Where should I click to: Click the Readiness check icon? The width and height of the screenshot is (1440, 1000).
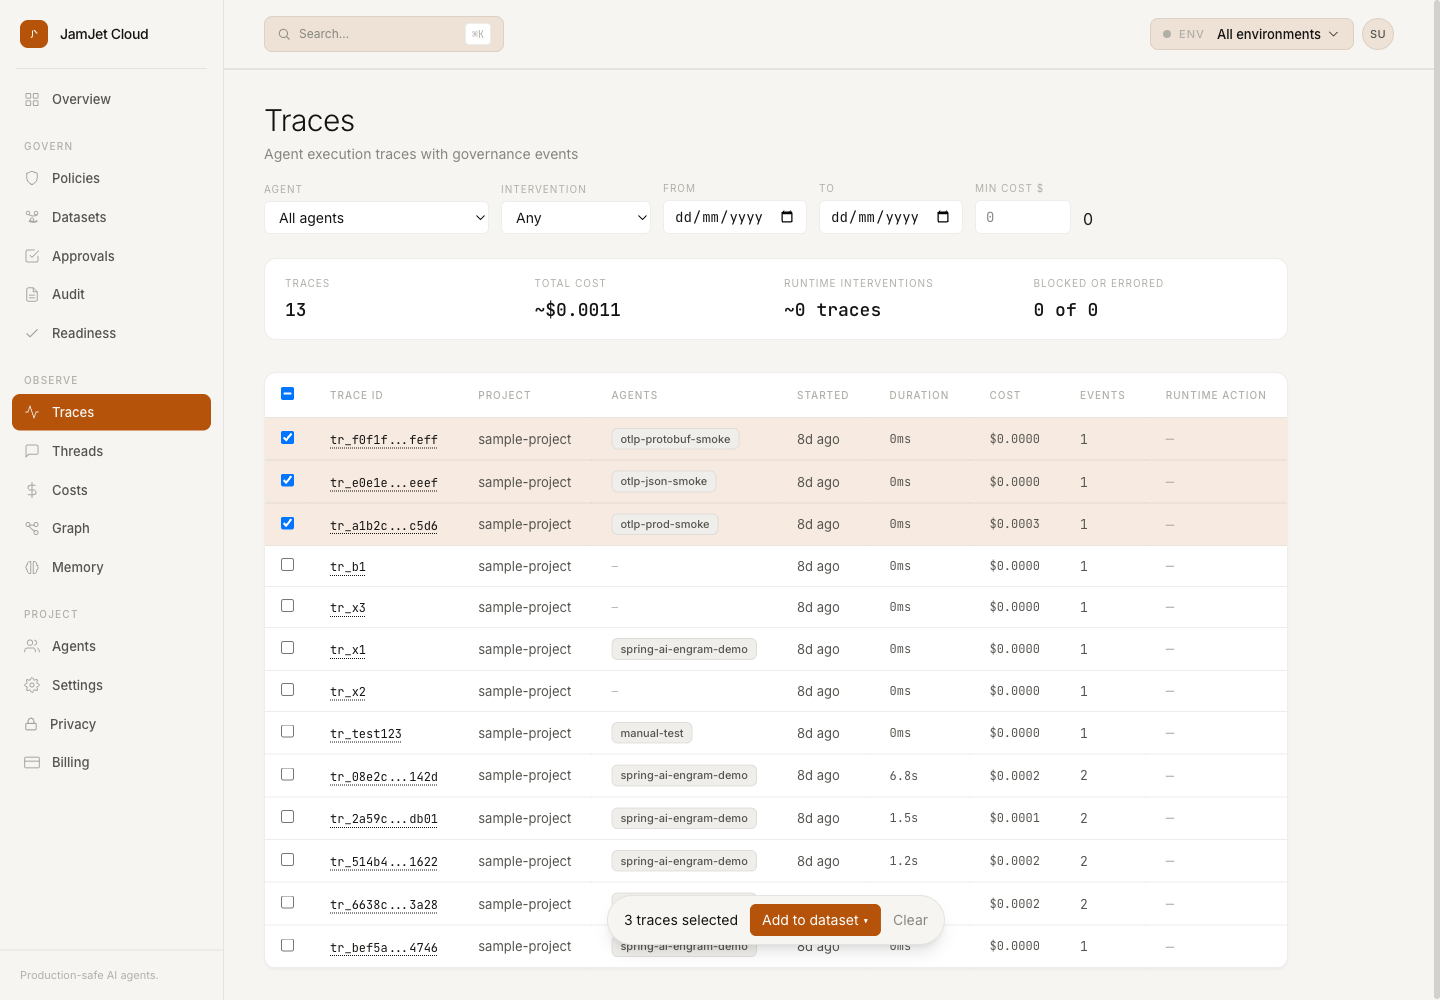[x=32, y=333]
